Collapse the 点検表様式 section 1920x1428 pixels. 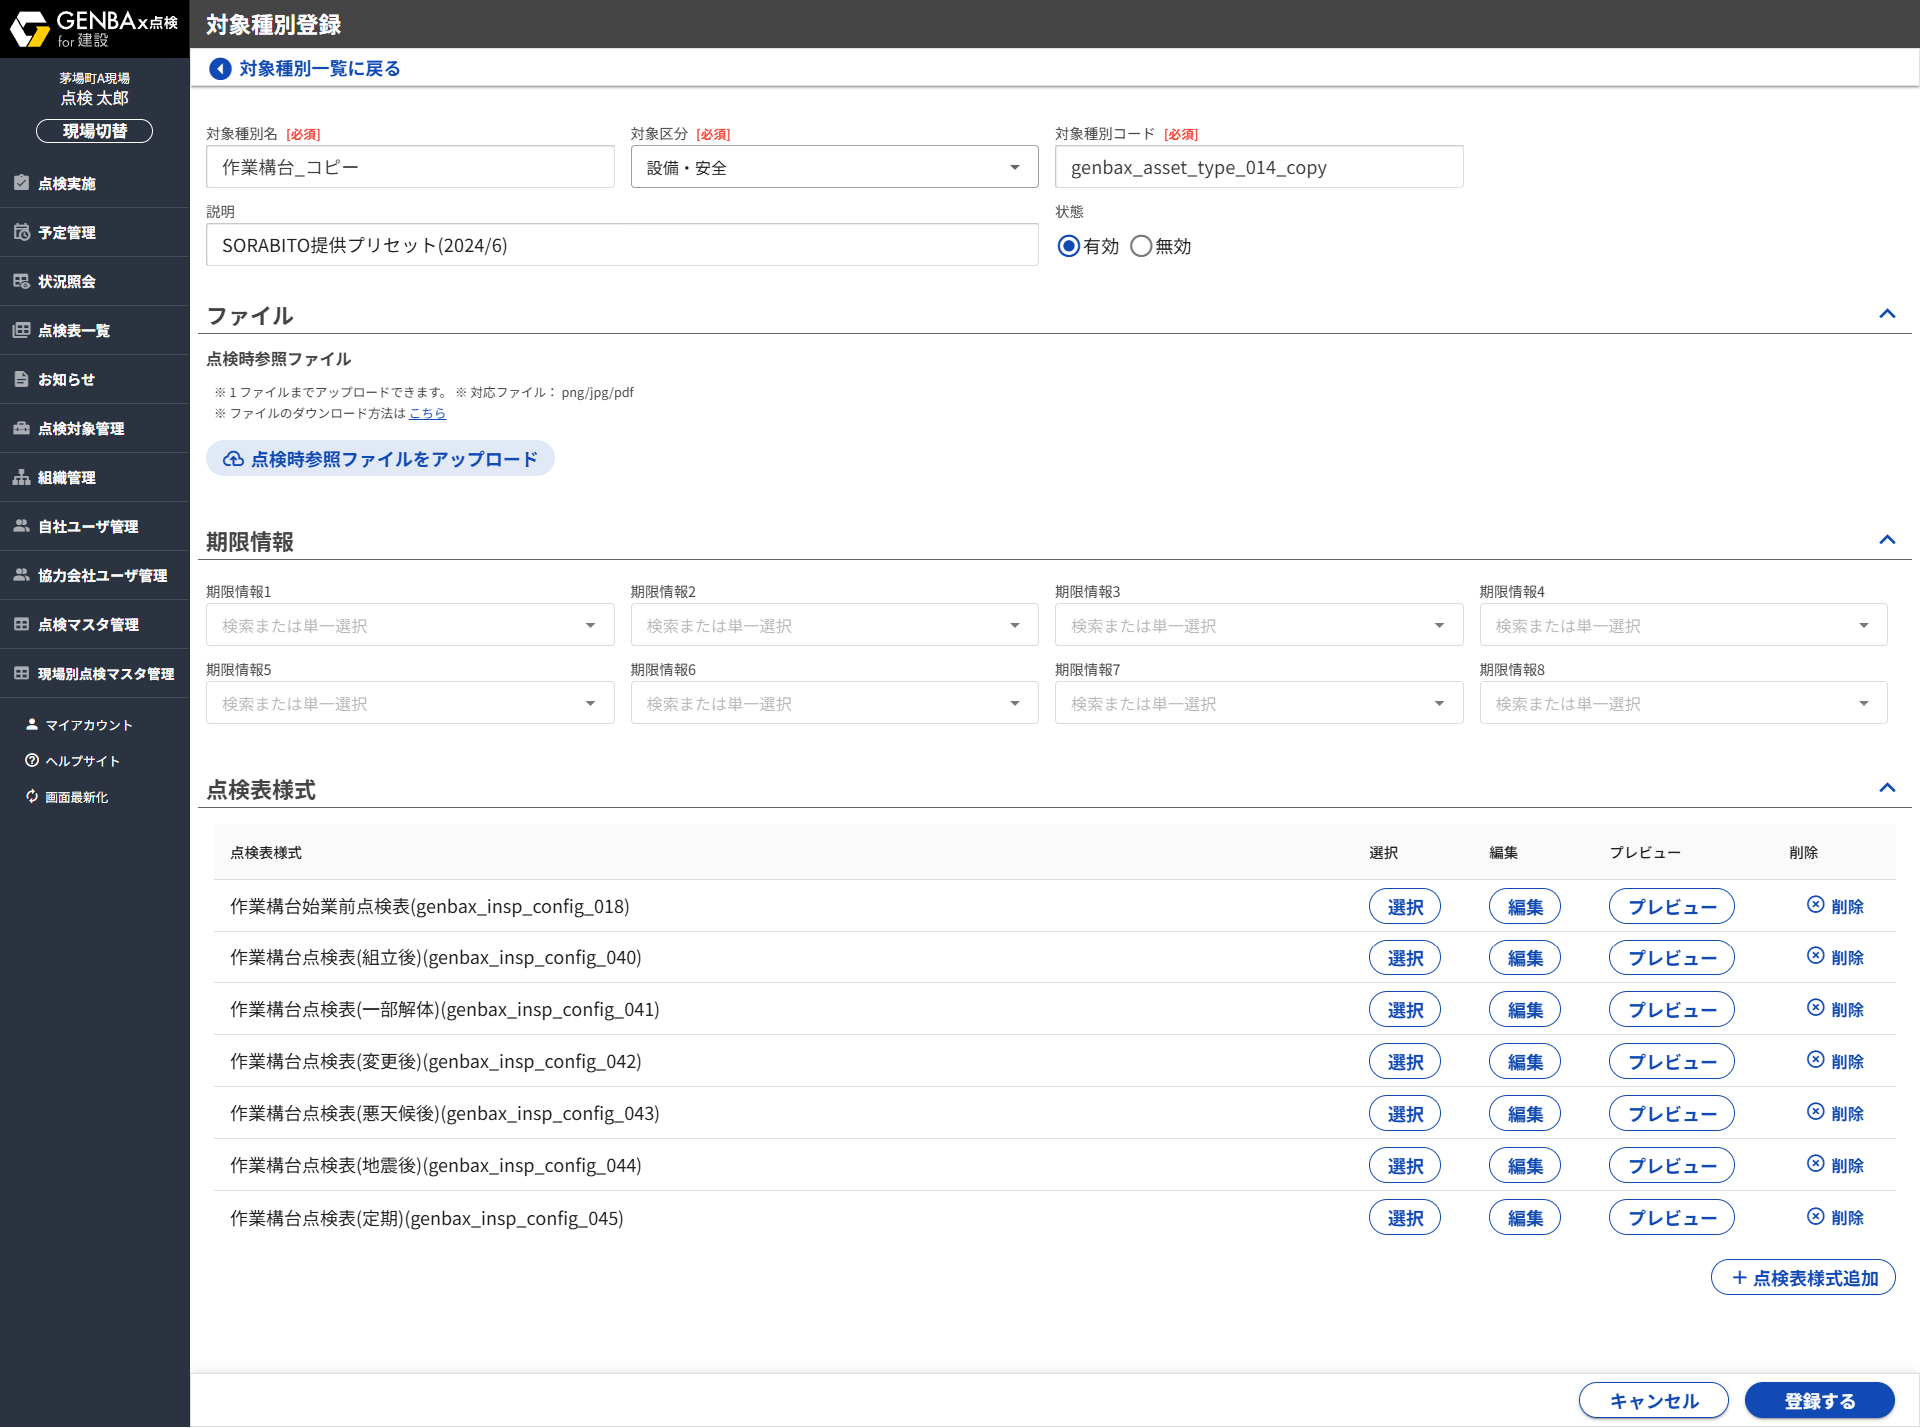(x=1886, y=788)
